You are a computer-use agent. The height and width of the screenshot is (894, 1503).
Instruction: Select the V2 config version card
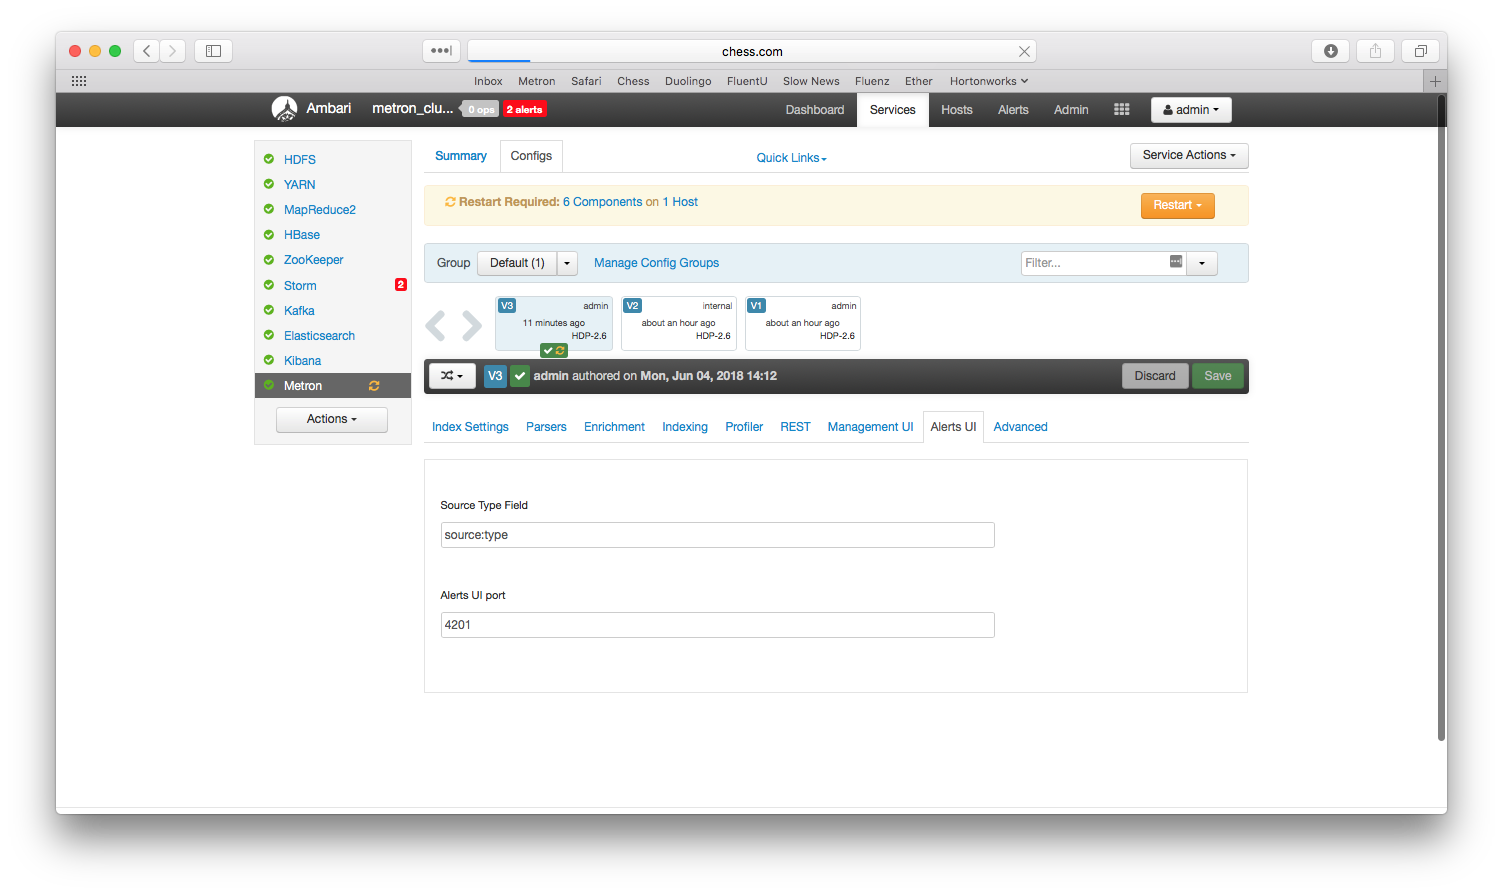point(679,324)
